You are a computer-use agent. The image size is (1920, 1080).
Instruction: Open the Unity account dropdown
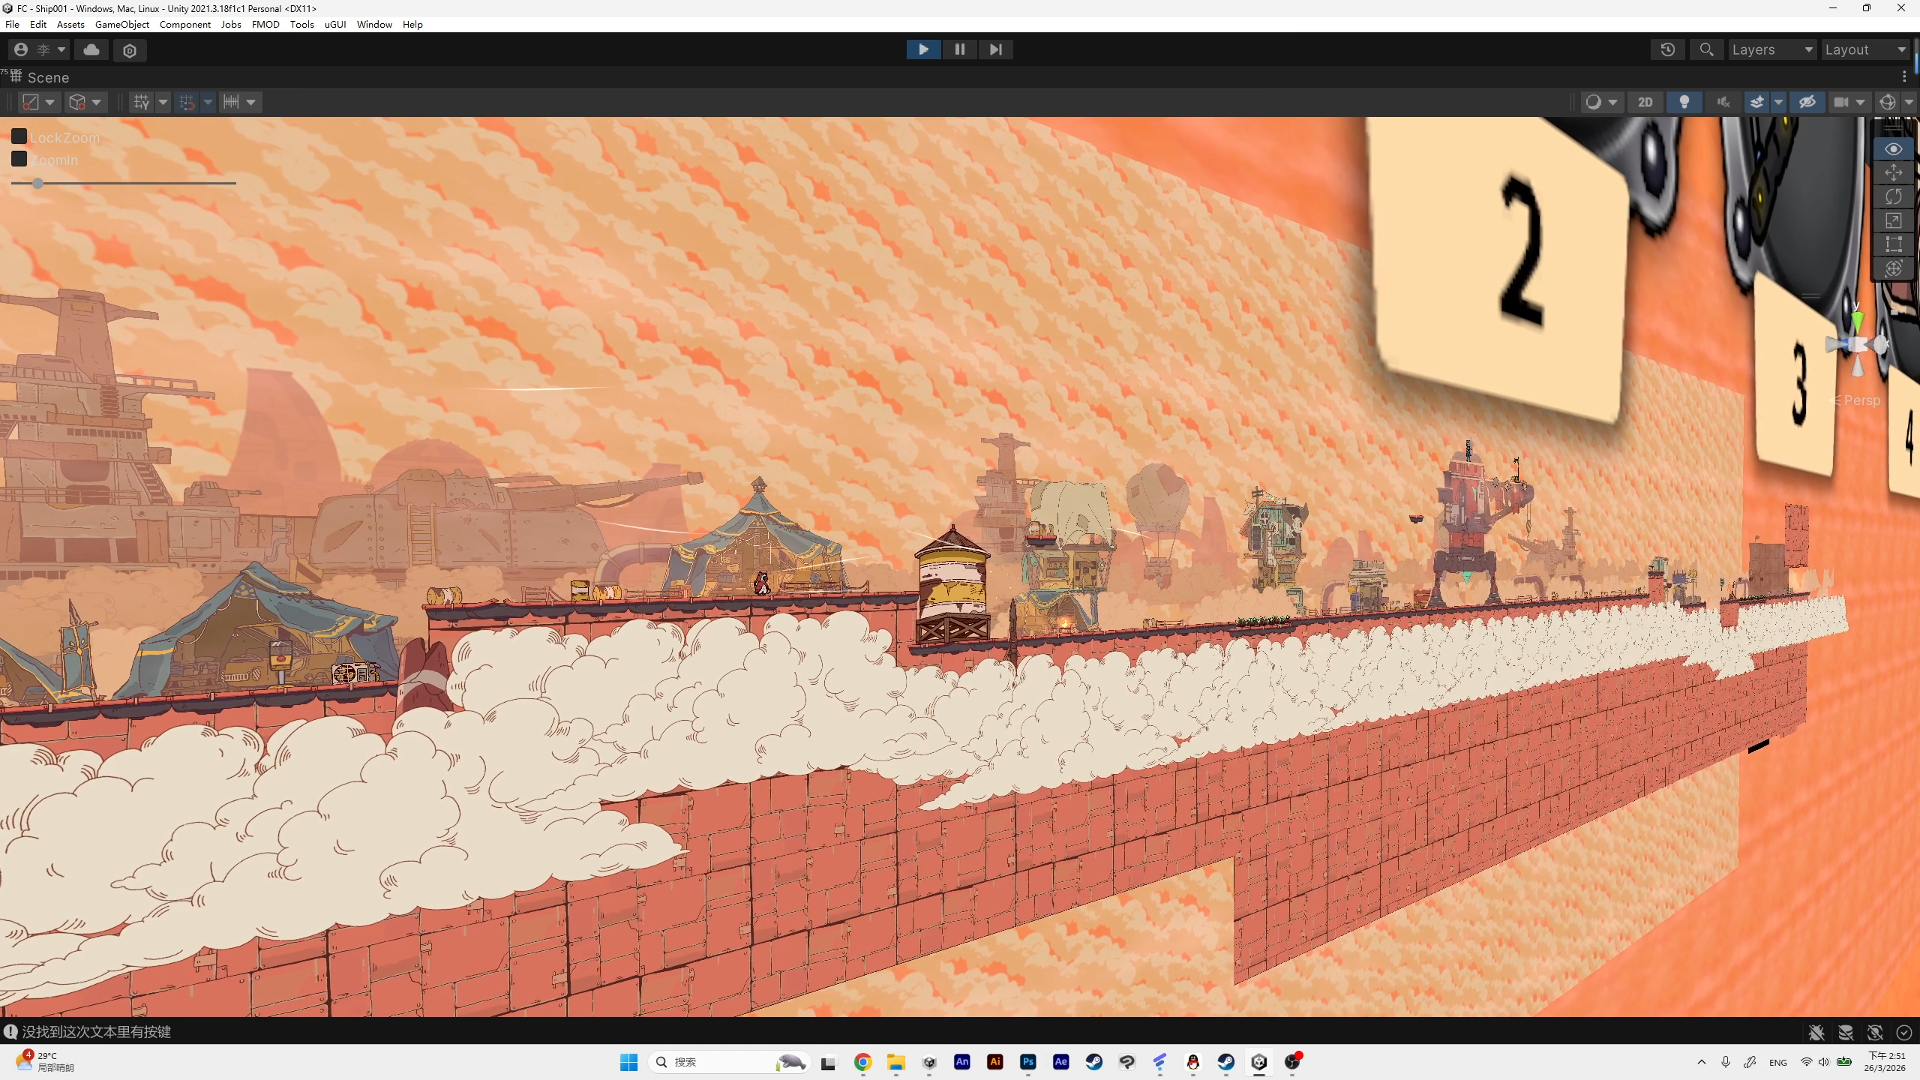pyautogui.click(x=40, y=50)
